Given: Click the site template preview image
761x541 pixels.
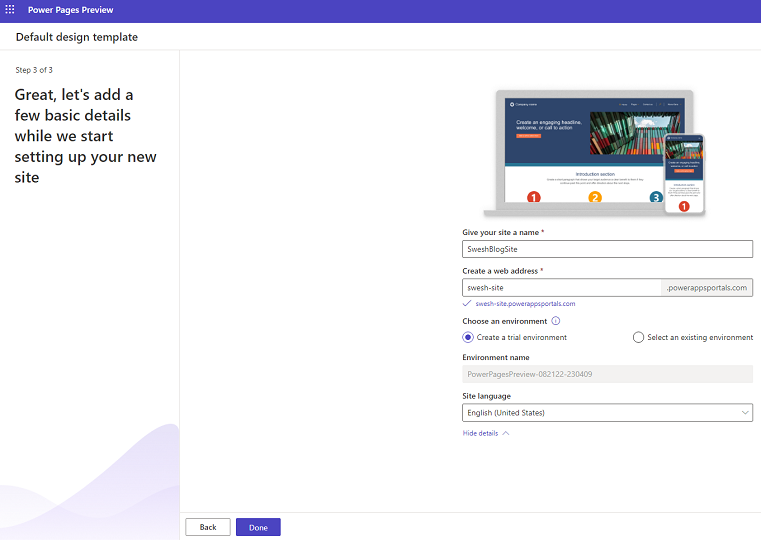Looking at the screenshot, I should click(x=595, y=153).
